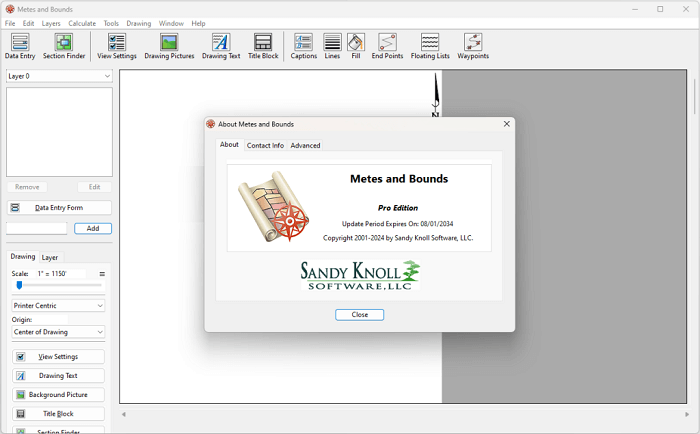Open the End Points tool
This screenshot has width=700, height=434.
387,46
